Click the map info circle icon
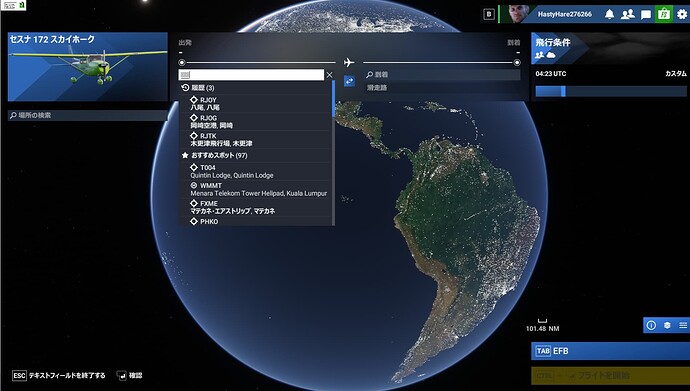The image size is (690, 391). pos(651,325)
